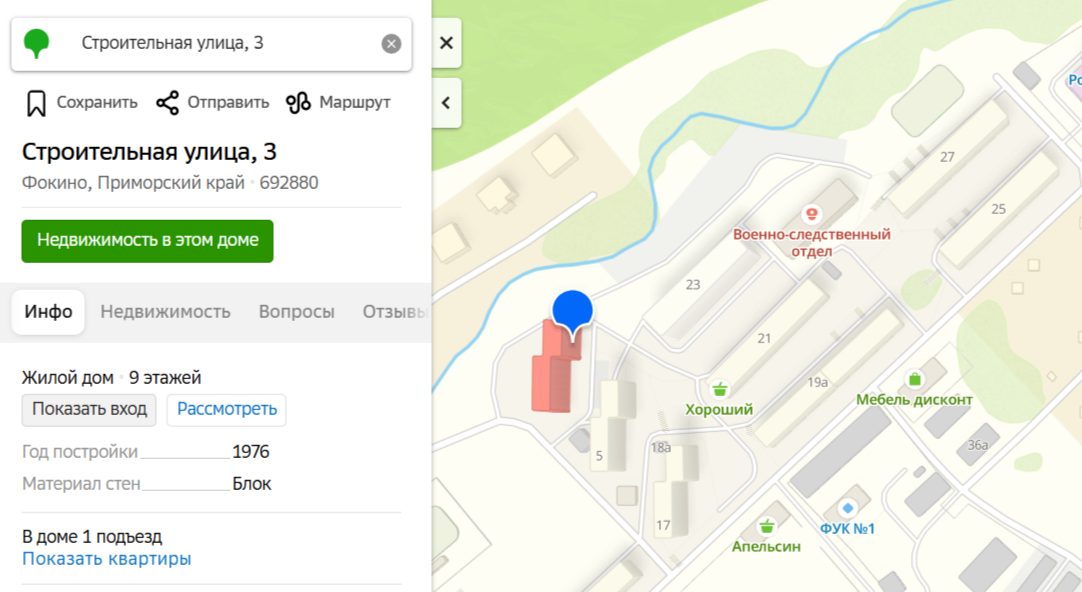The image size is (1082, 592).
Task: Click the share icon beside Отправить
Action: click(x=167, y=103)
